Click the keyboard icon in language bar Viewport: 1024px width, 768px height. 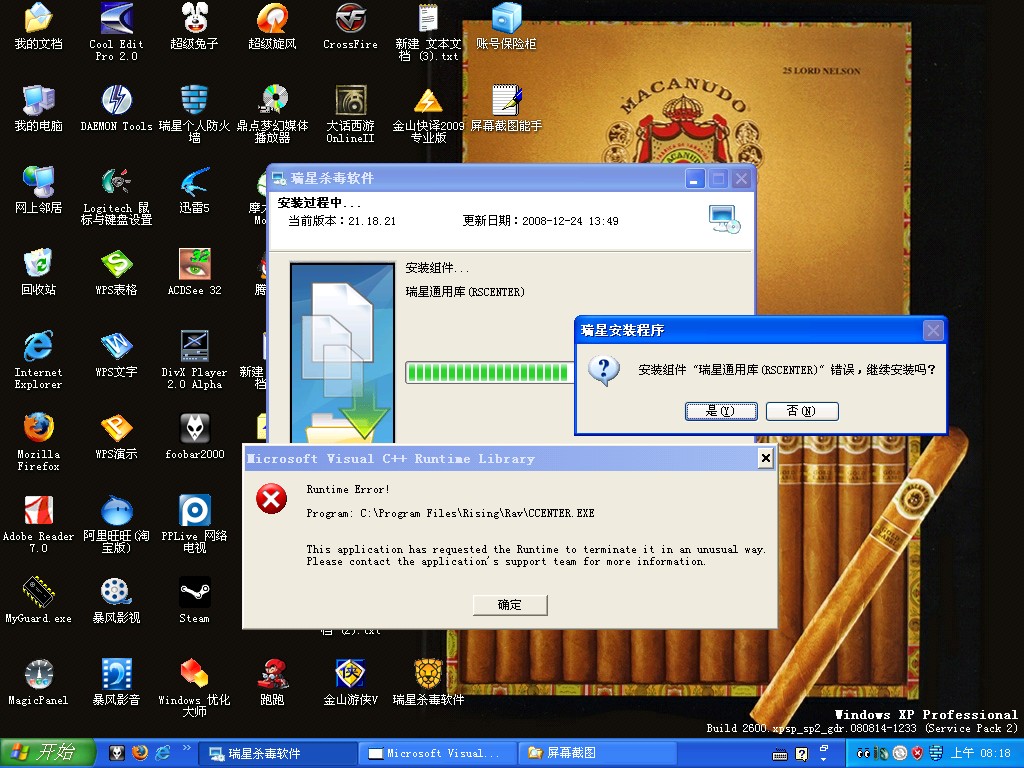point(780,755)
